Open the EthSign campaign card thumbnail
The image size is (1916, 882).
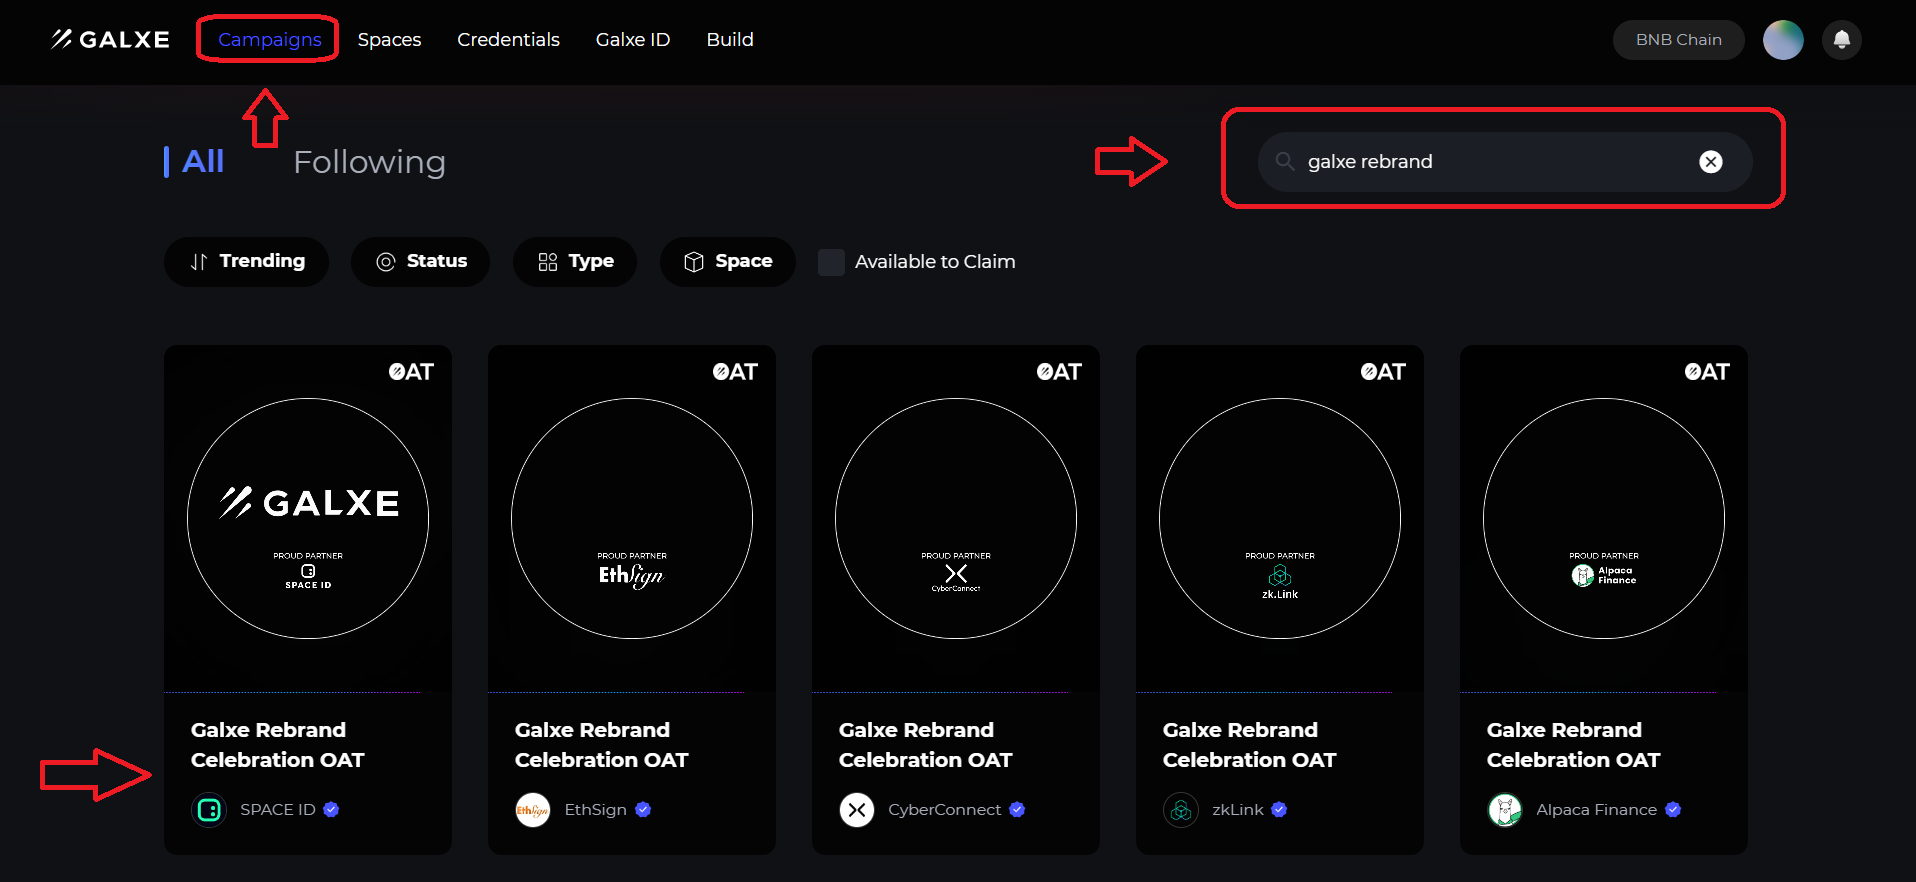click(632, 518)
